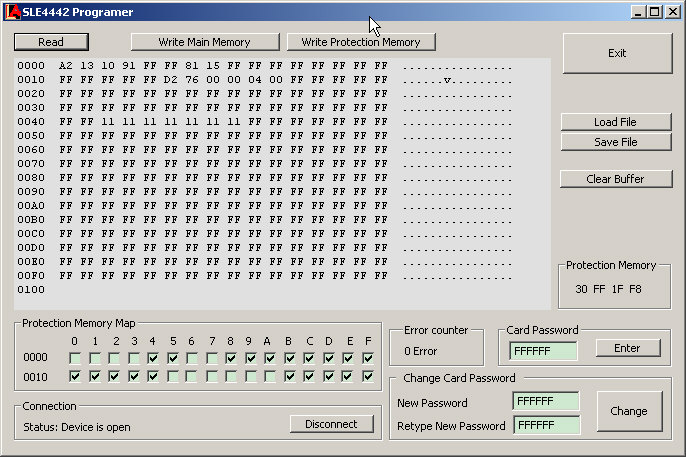Screen dimensions: 686x457
Task: Click the ASCII 'v' character in row 0010
Action: [x=447, y=80]
